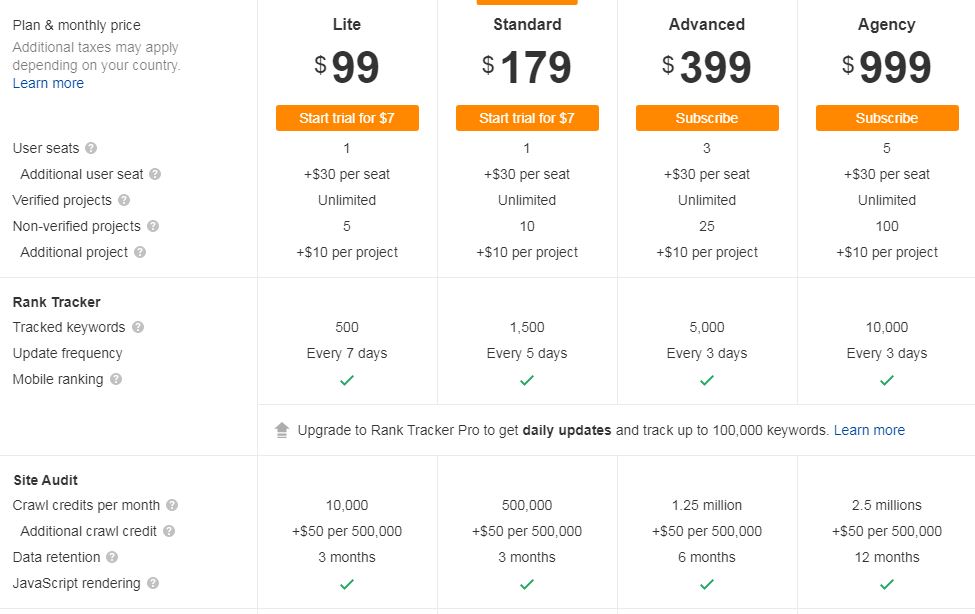975x614 pixels.
Task: Click help icon beside Additional user seat
Action: point(155,174)
